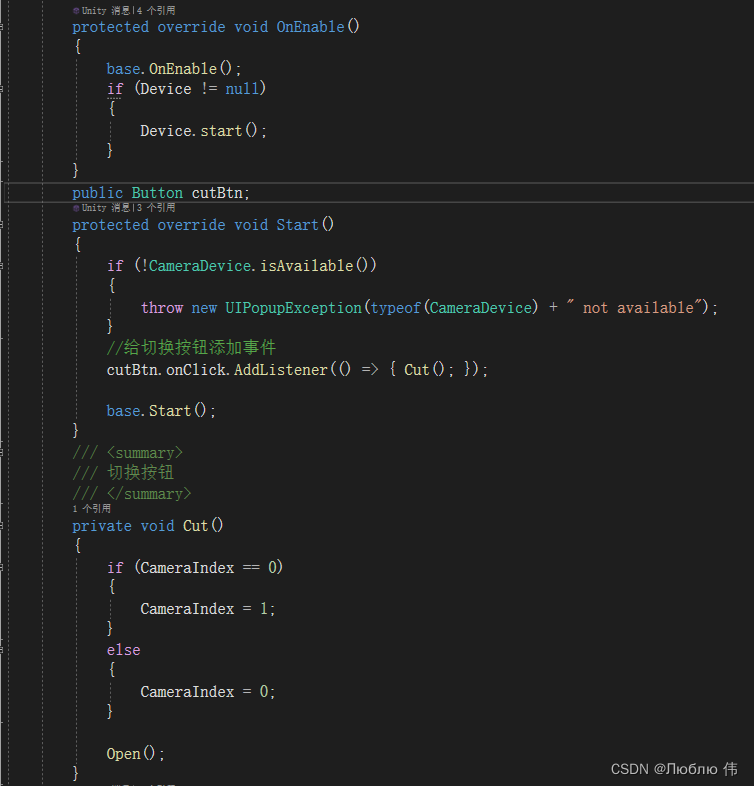Click the isAvailable method call
This screenshot has width=754, height=786.
[306, 265]
